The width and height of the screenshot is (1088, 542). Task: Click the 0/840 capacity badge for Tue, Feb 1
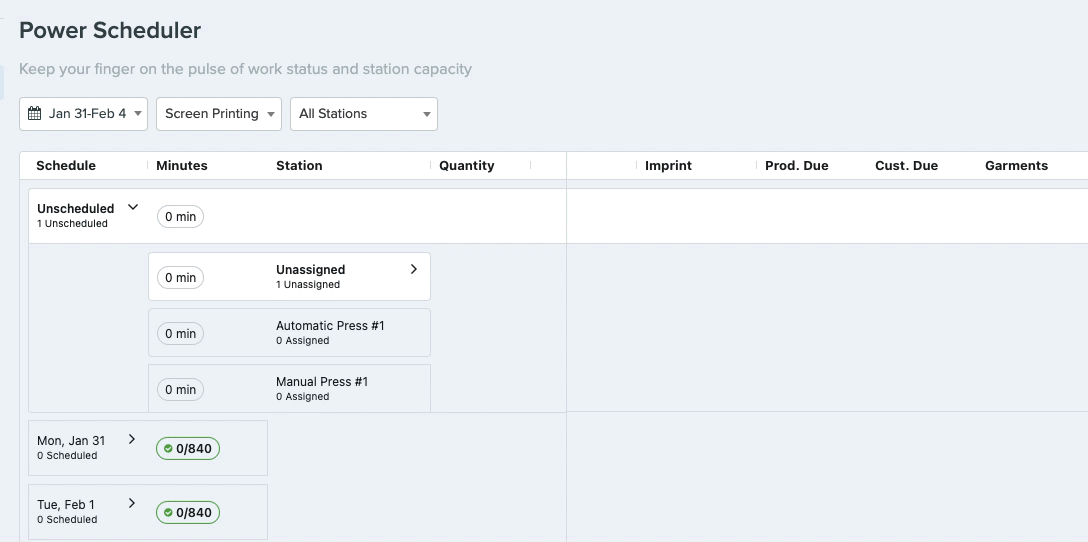tap(188, 513)
